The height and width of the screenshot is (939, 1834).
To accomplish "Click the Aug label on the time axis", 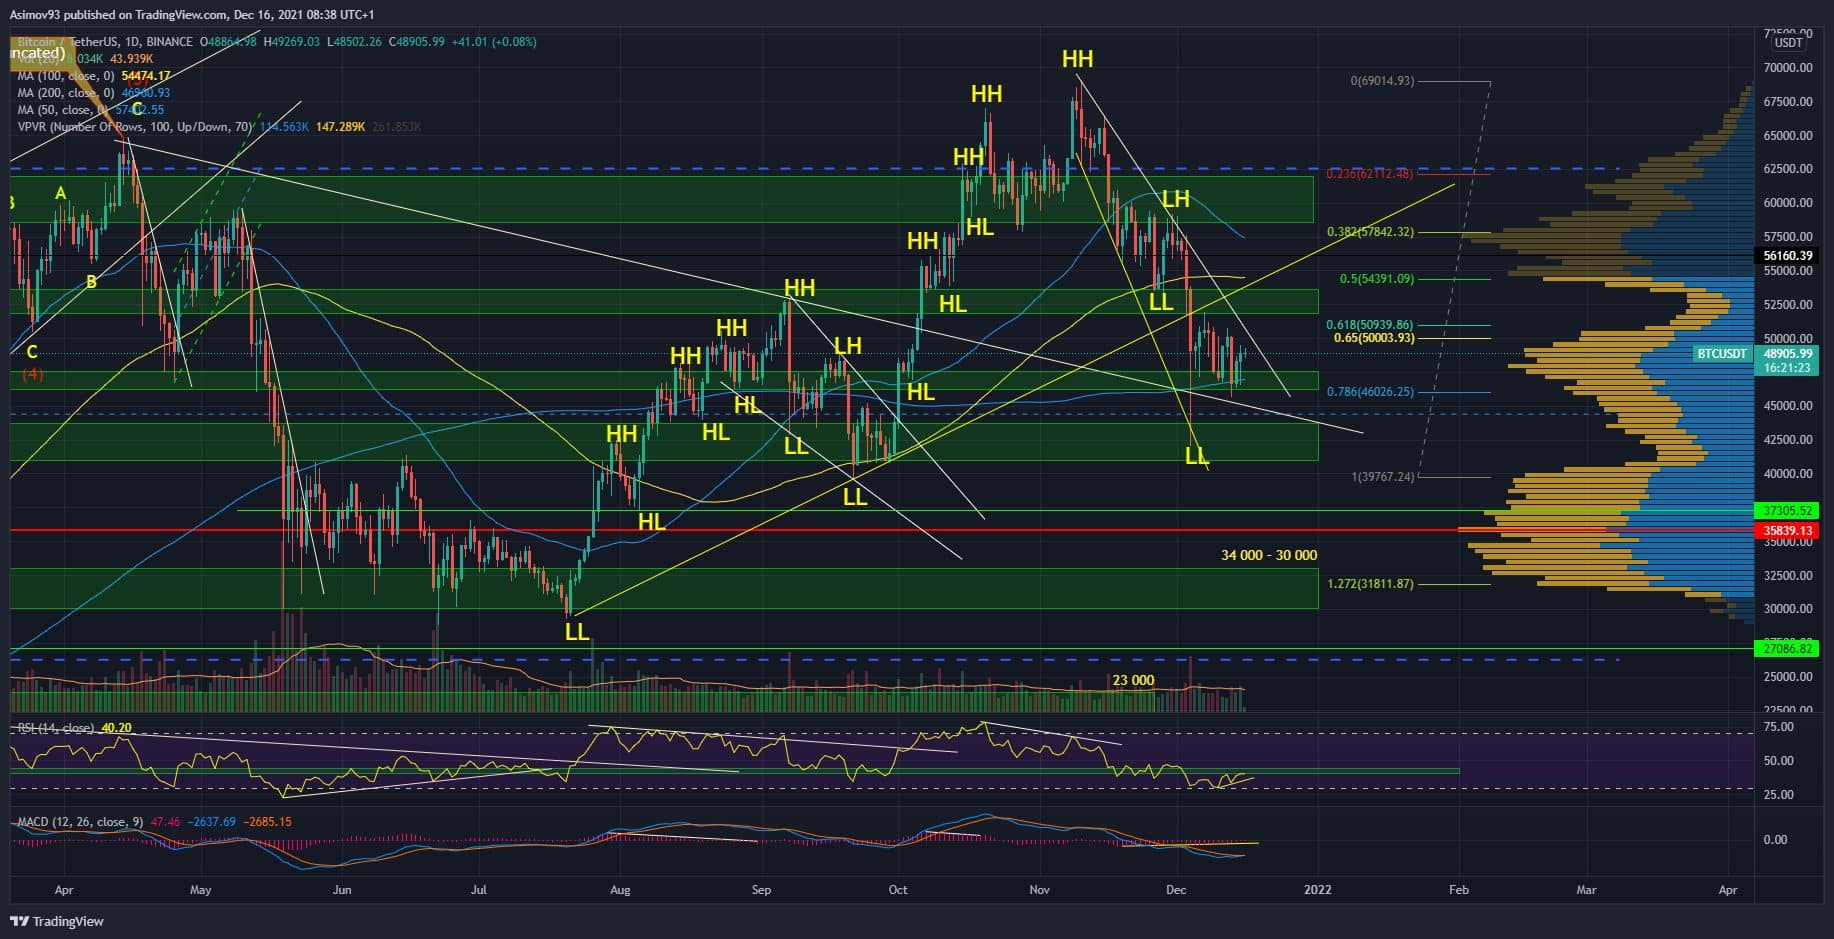I will tap(620, 890).
